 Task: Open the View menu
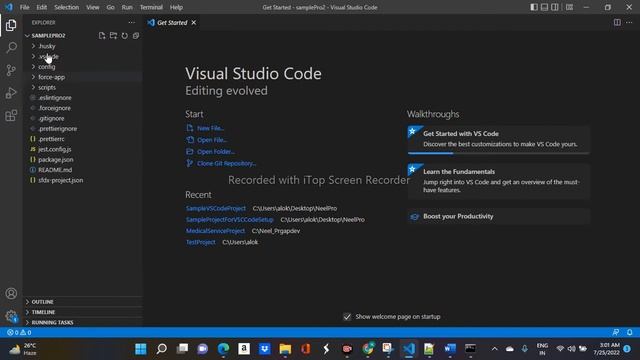pos(93,7)
